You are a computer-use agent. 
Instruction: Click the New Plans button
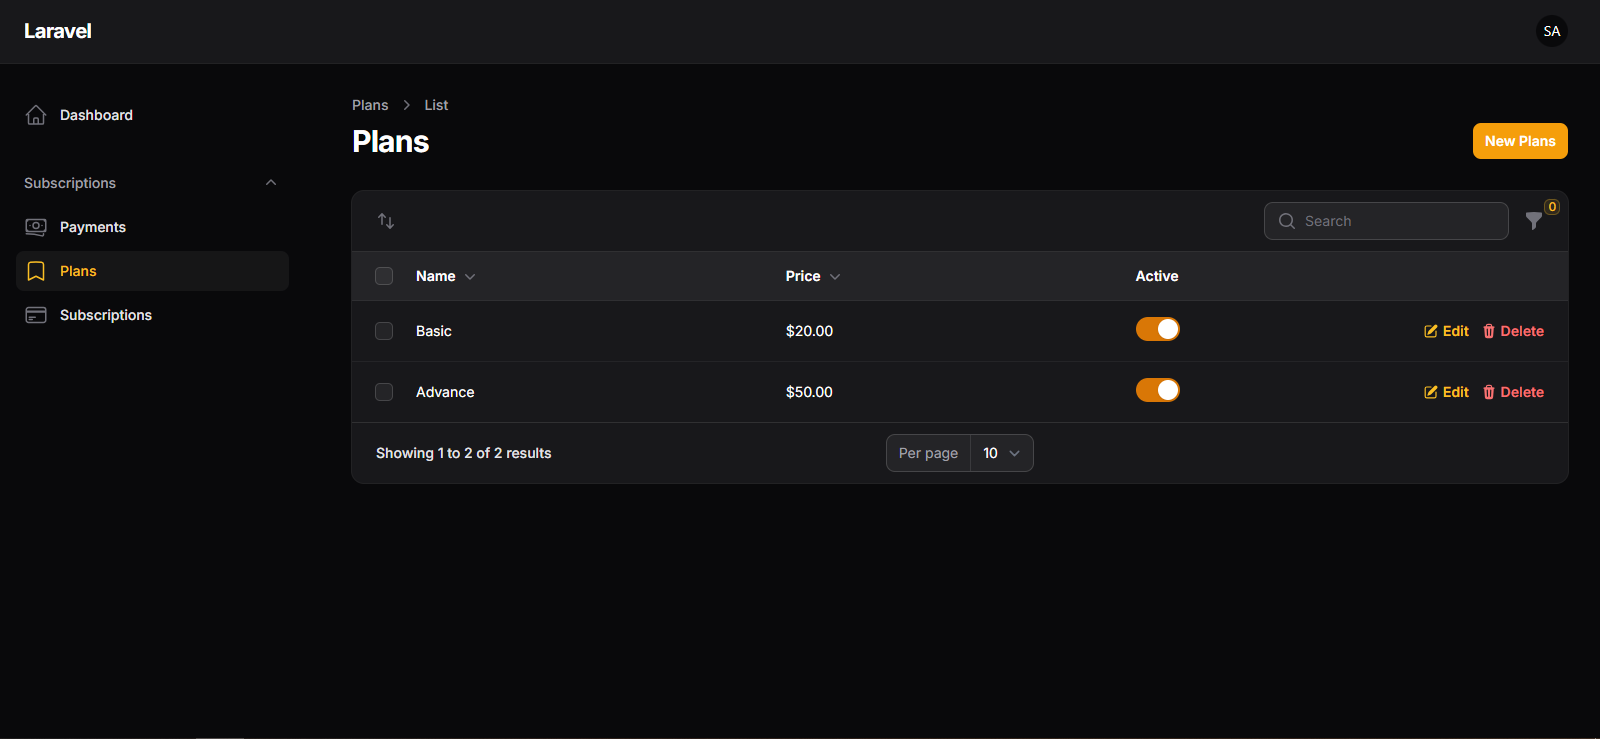pos(1519,141)
